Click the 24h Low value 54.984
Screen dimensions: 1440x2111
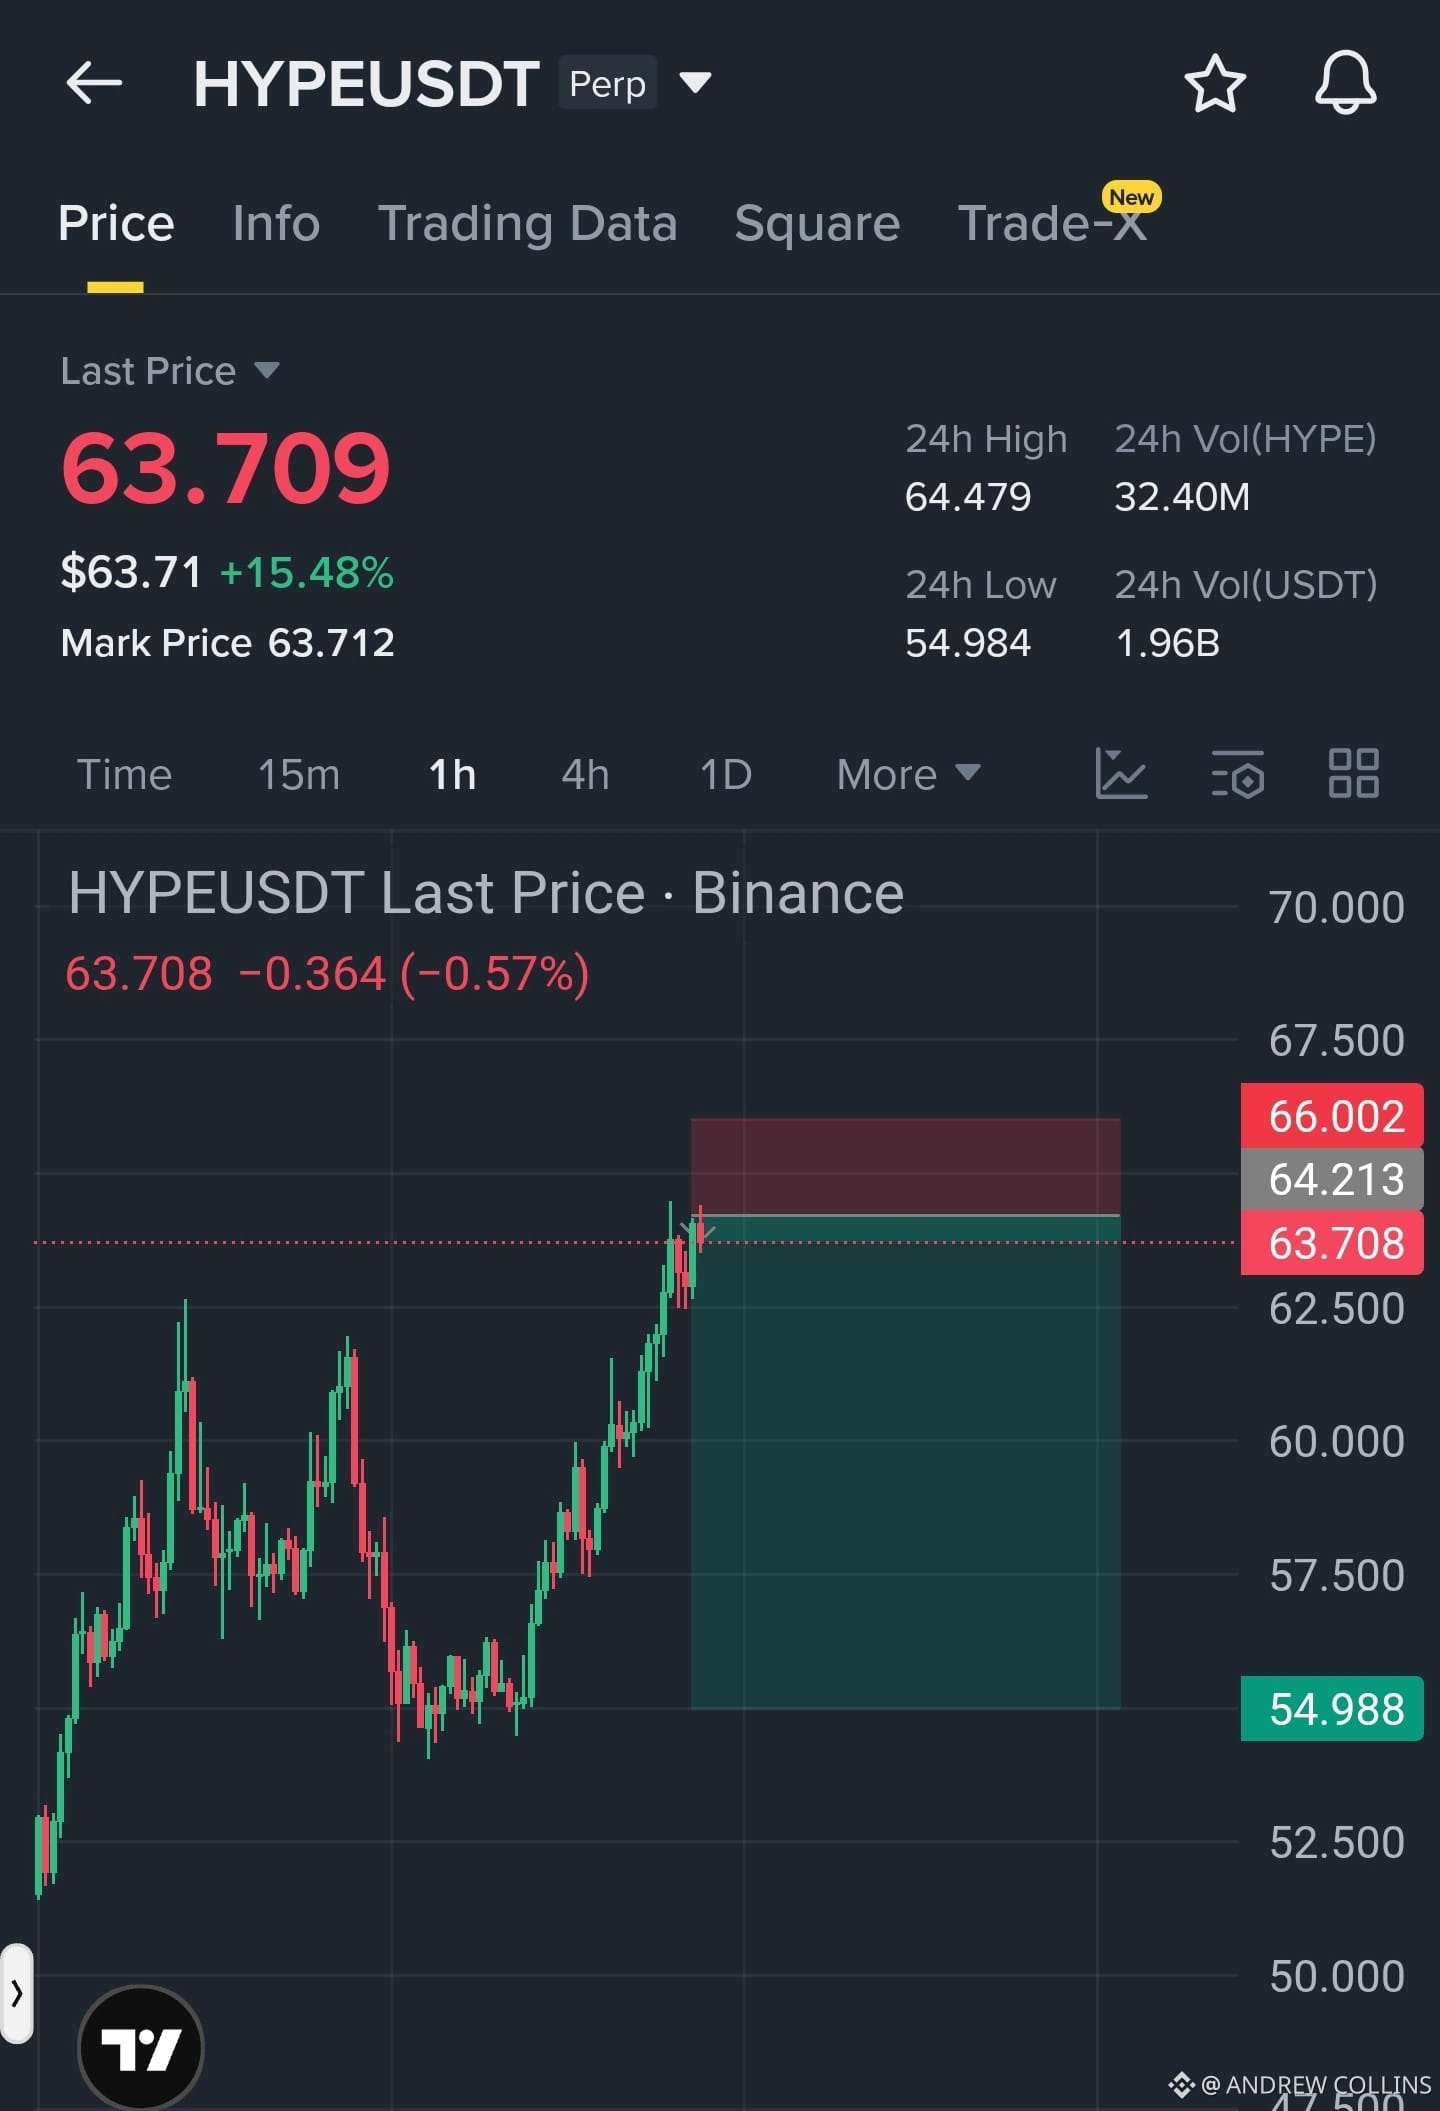coord(968,643)
